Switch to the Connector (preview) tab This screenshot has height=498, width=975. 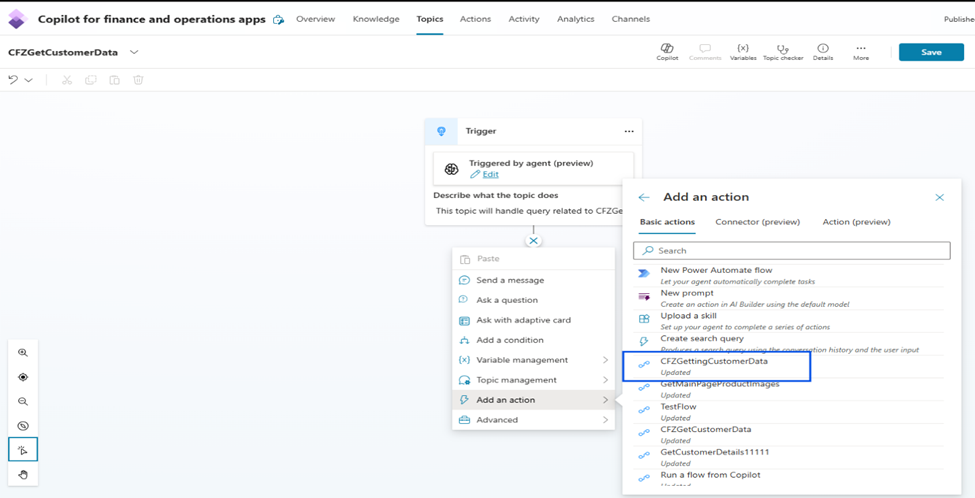(x=757, y=222)
